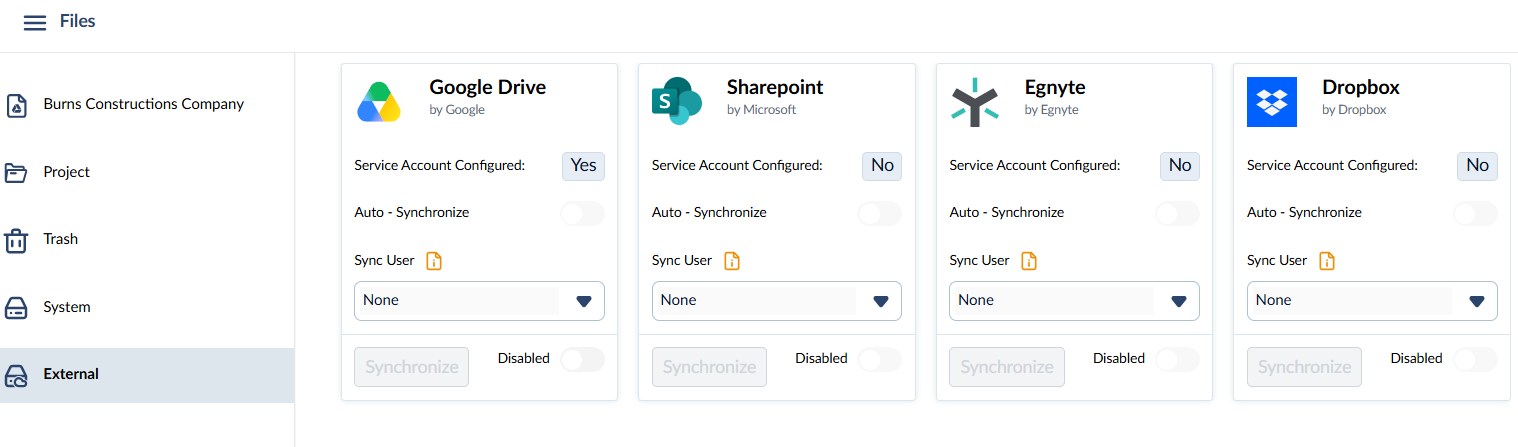Click the 'by Microsoft' subtitle
This screenshot has width=1518, height=447.
coord(762,110)
